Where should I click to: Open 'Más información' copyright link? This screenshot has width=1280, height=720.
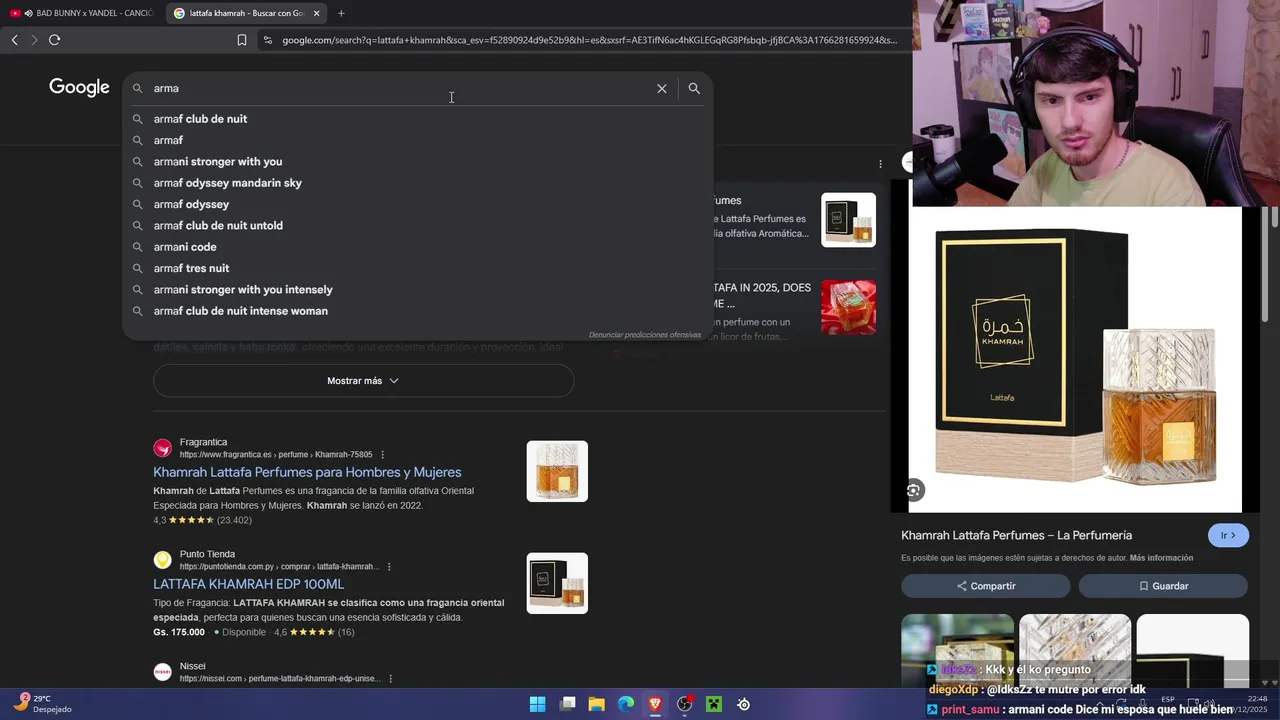tap(1161, 558)
